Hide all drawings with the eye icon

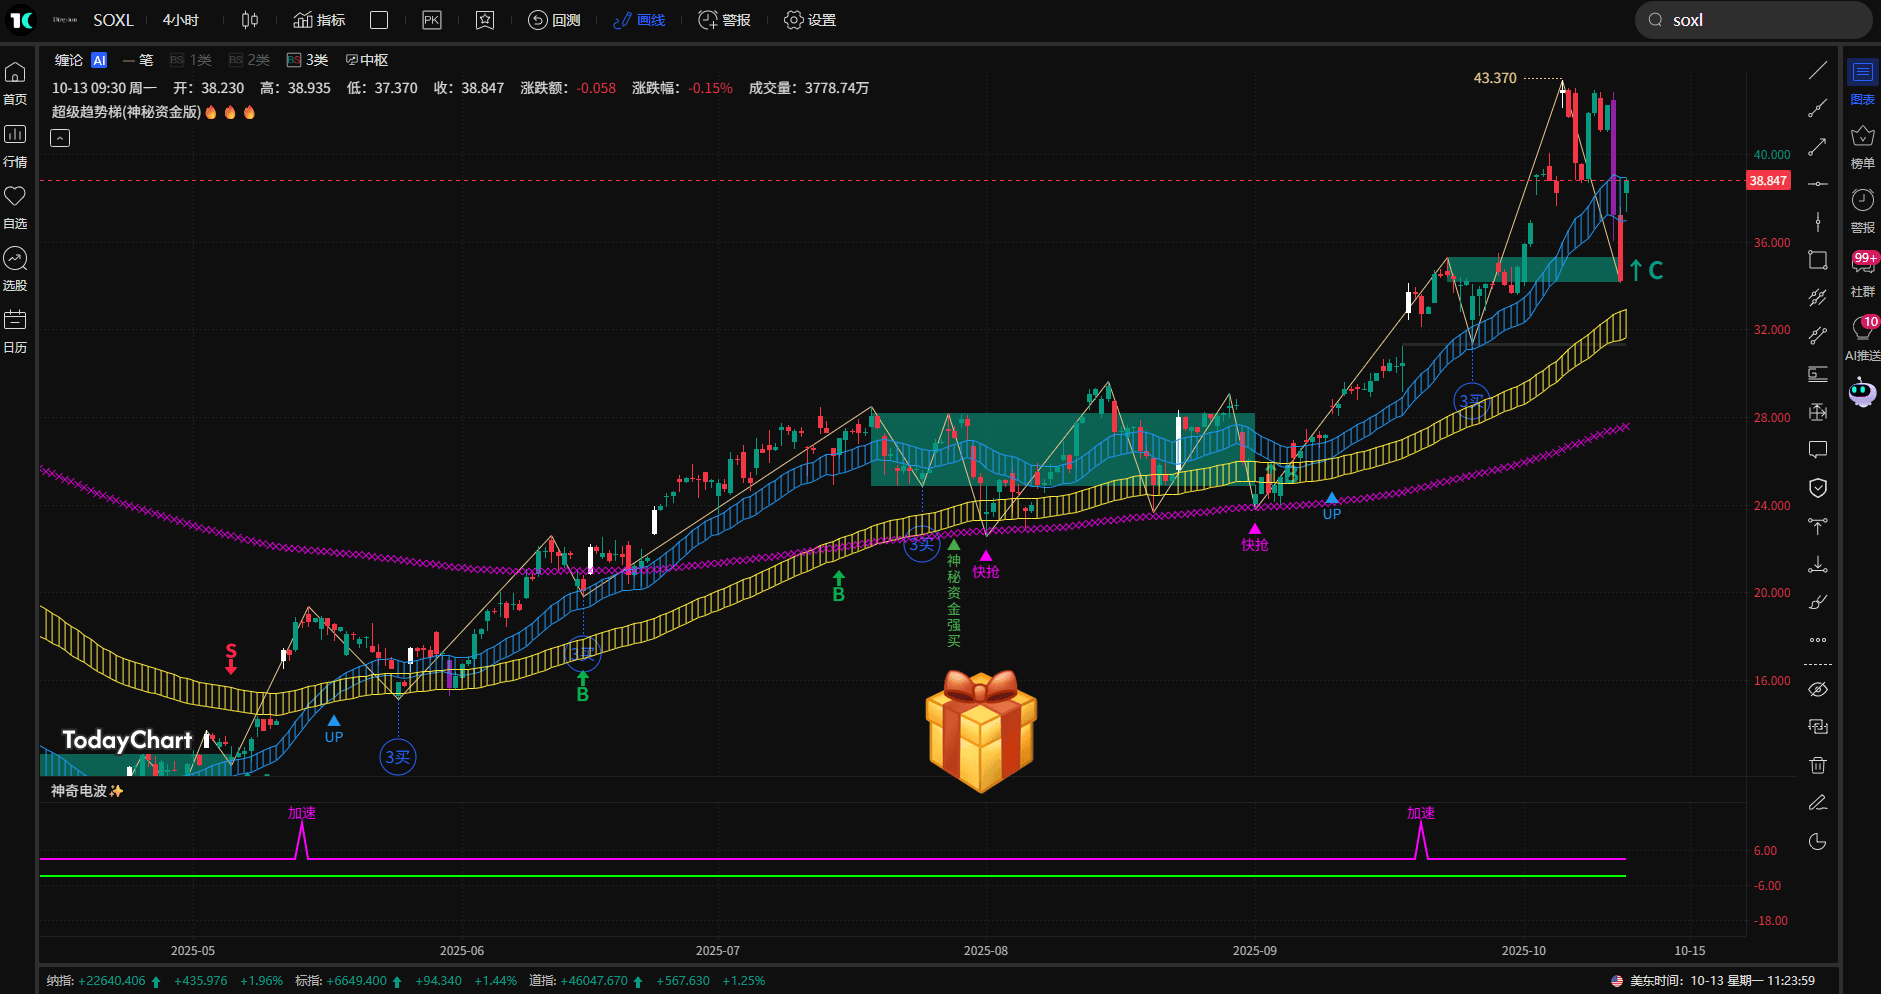point(1818,688)
